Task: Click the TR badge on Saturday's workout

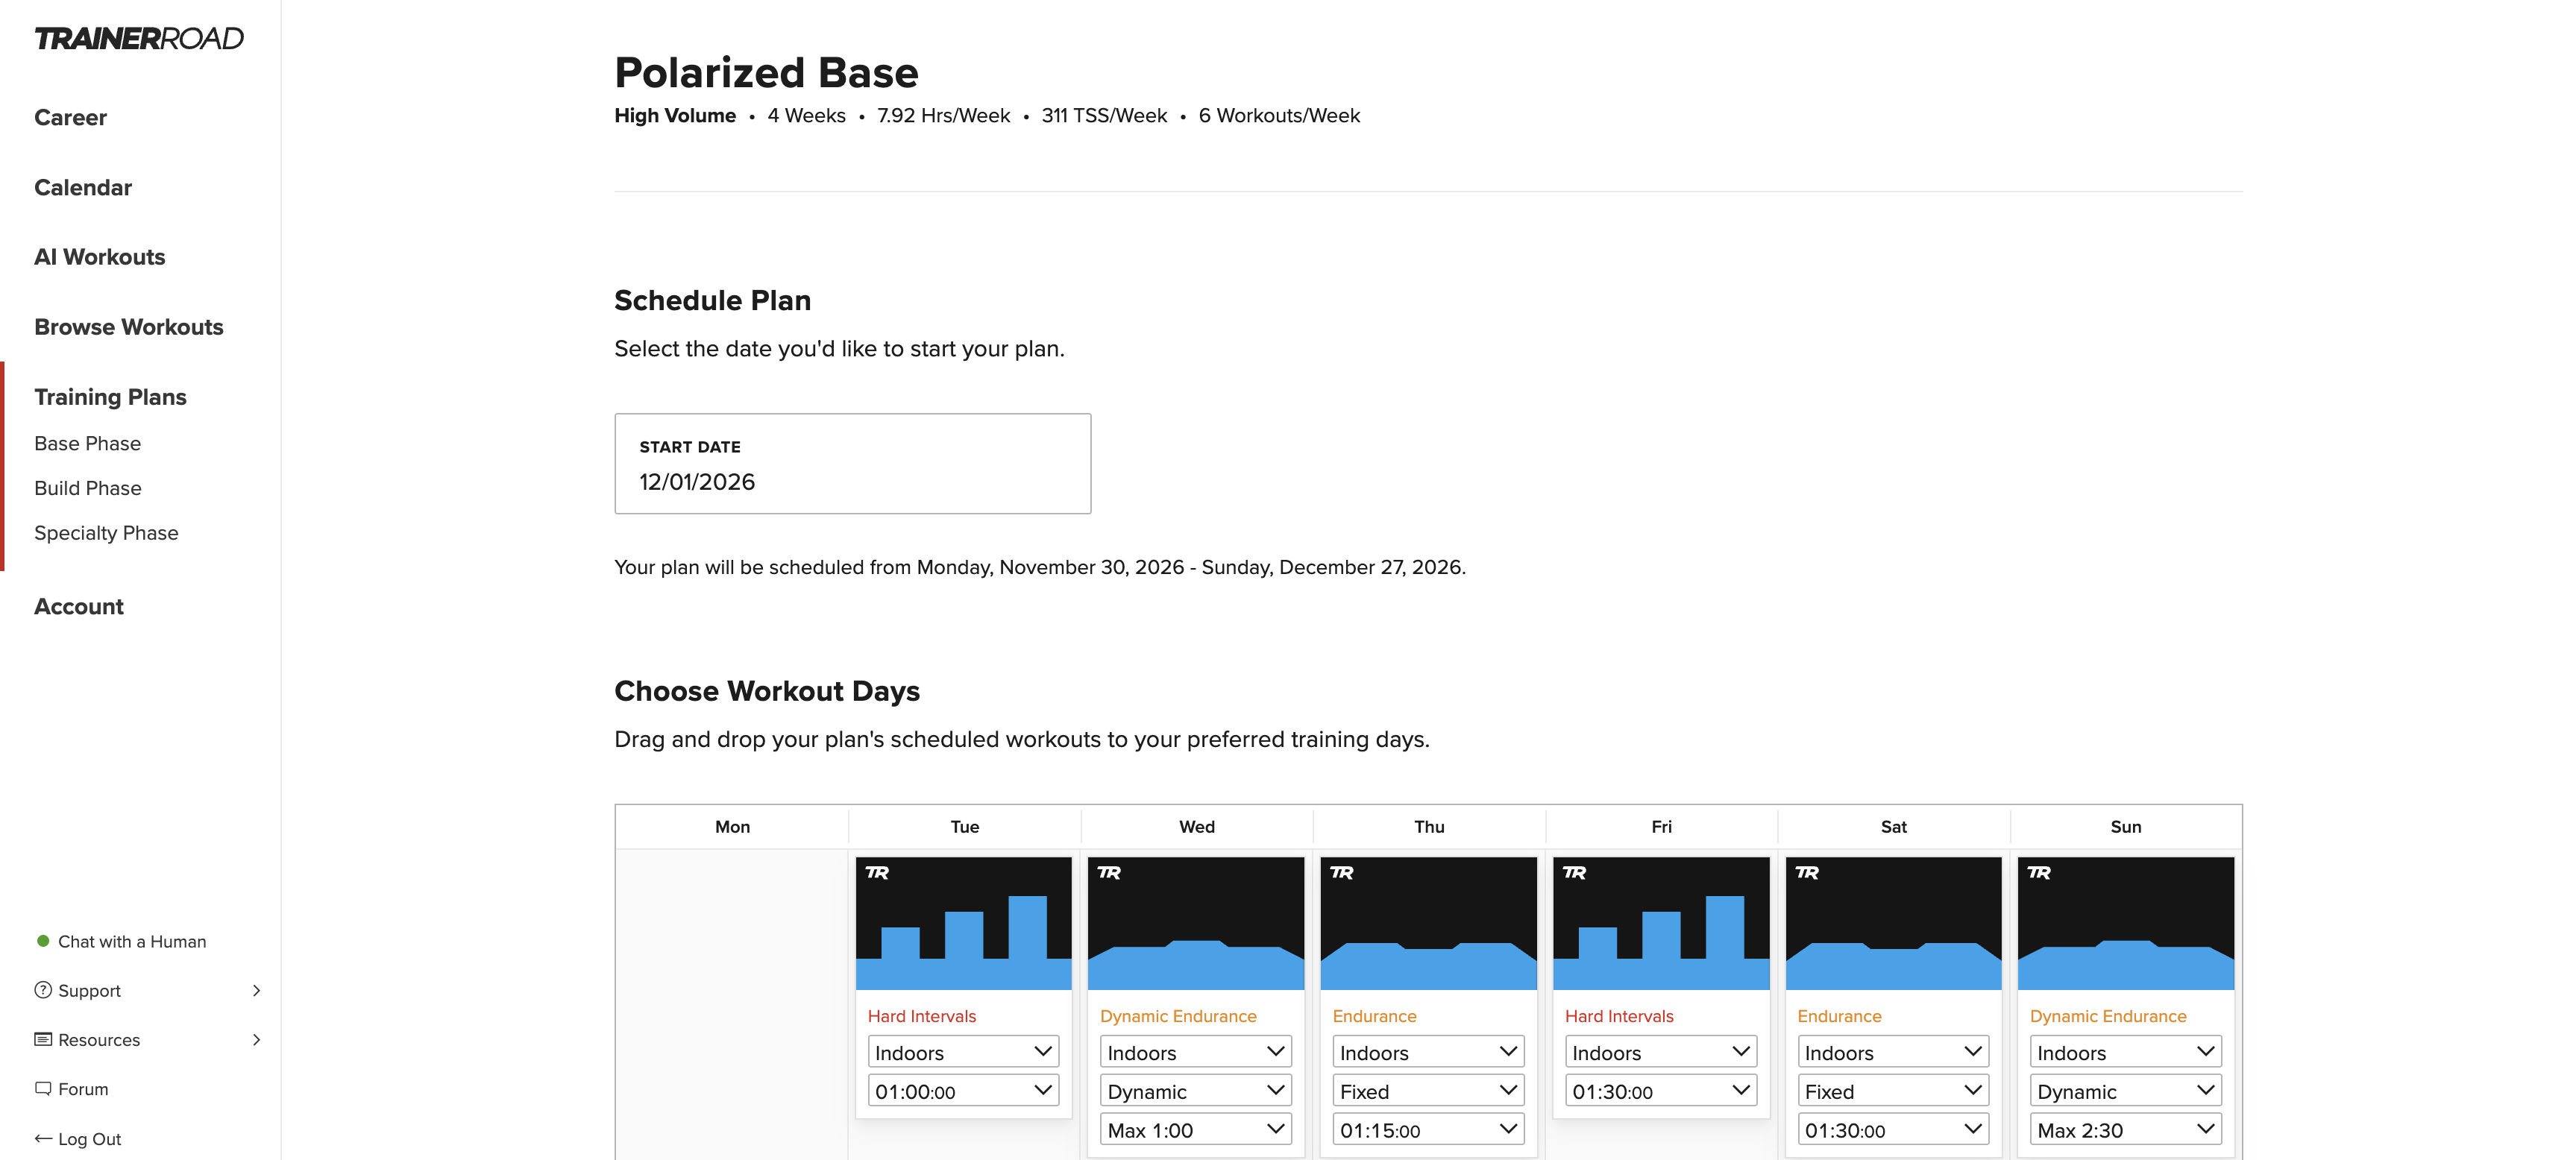Action: click(x=1807, y=873)
